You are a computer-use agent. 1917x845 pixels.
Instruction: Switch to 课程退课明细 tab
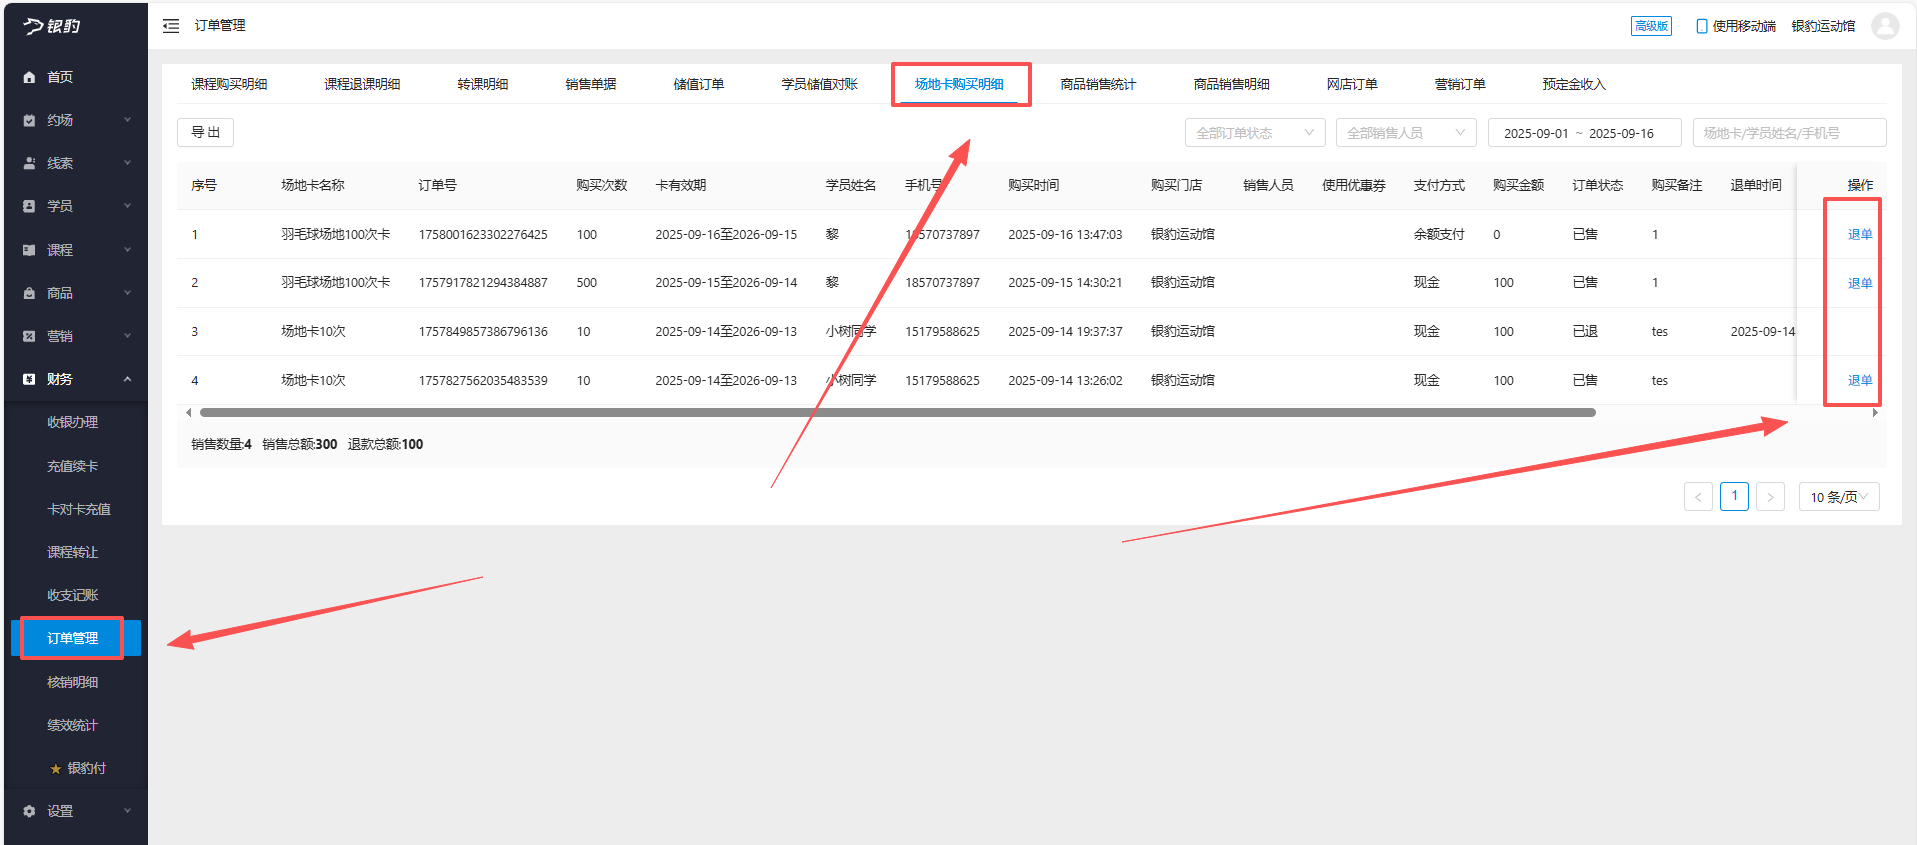click(362, 84)
